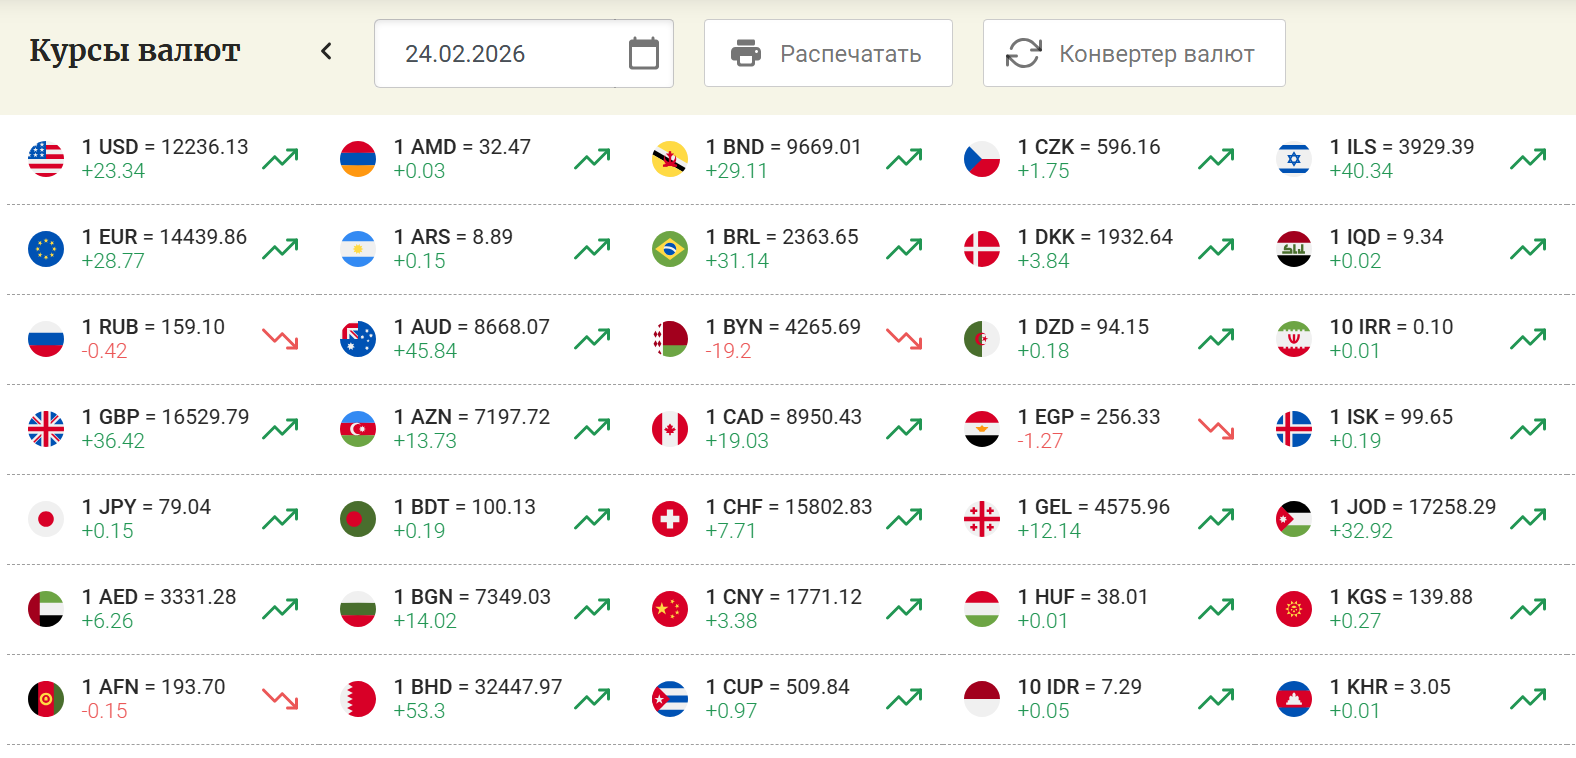Select the 1 JPY = 79.04 rate
This screenshot has height=758, width=1576.
[146, 507]
